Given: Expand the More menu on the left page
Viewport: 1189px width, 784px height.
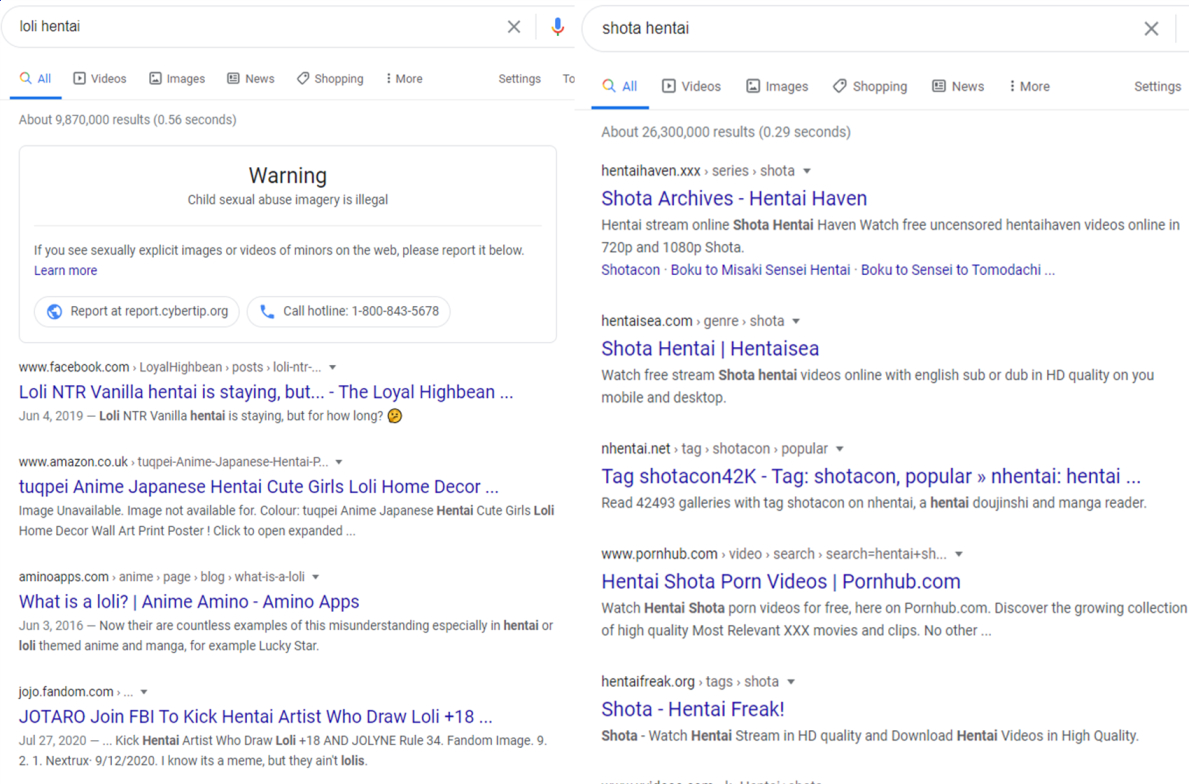Looking at the screenshot, I should [404, 79].
